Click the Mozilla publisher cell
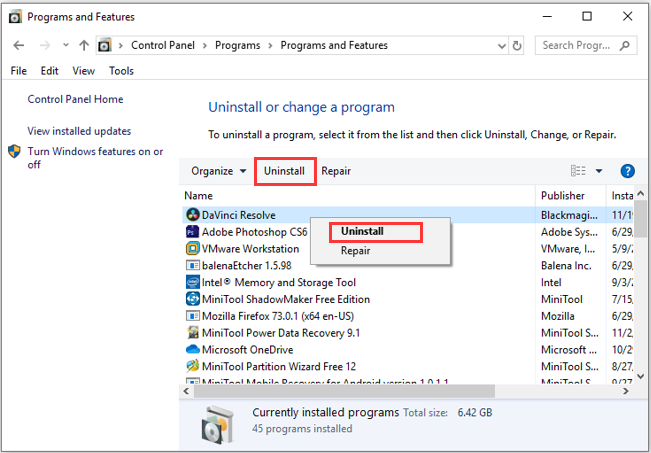 pyautogui.click(x=558, y=316)
